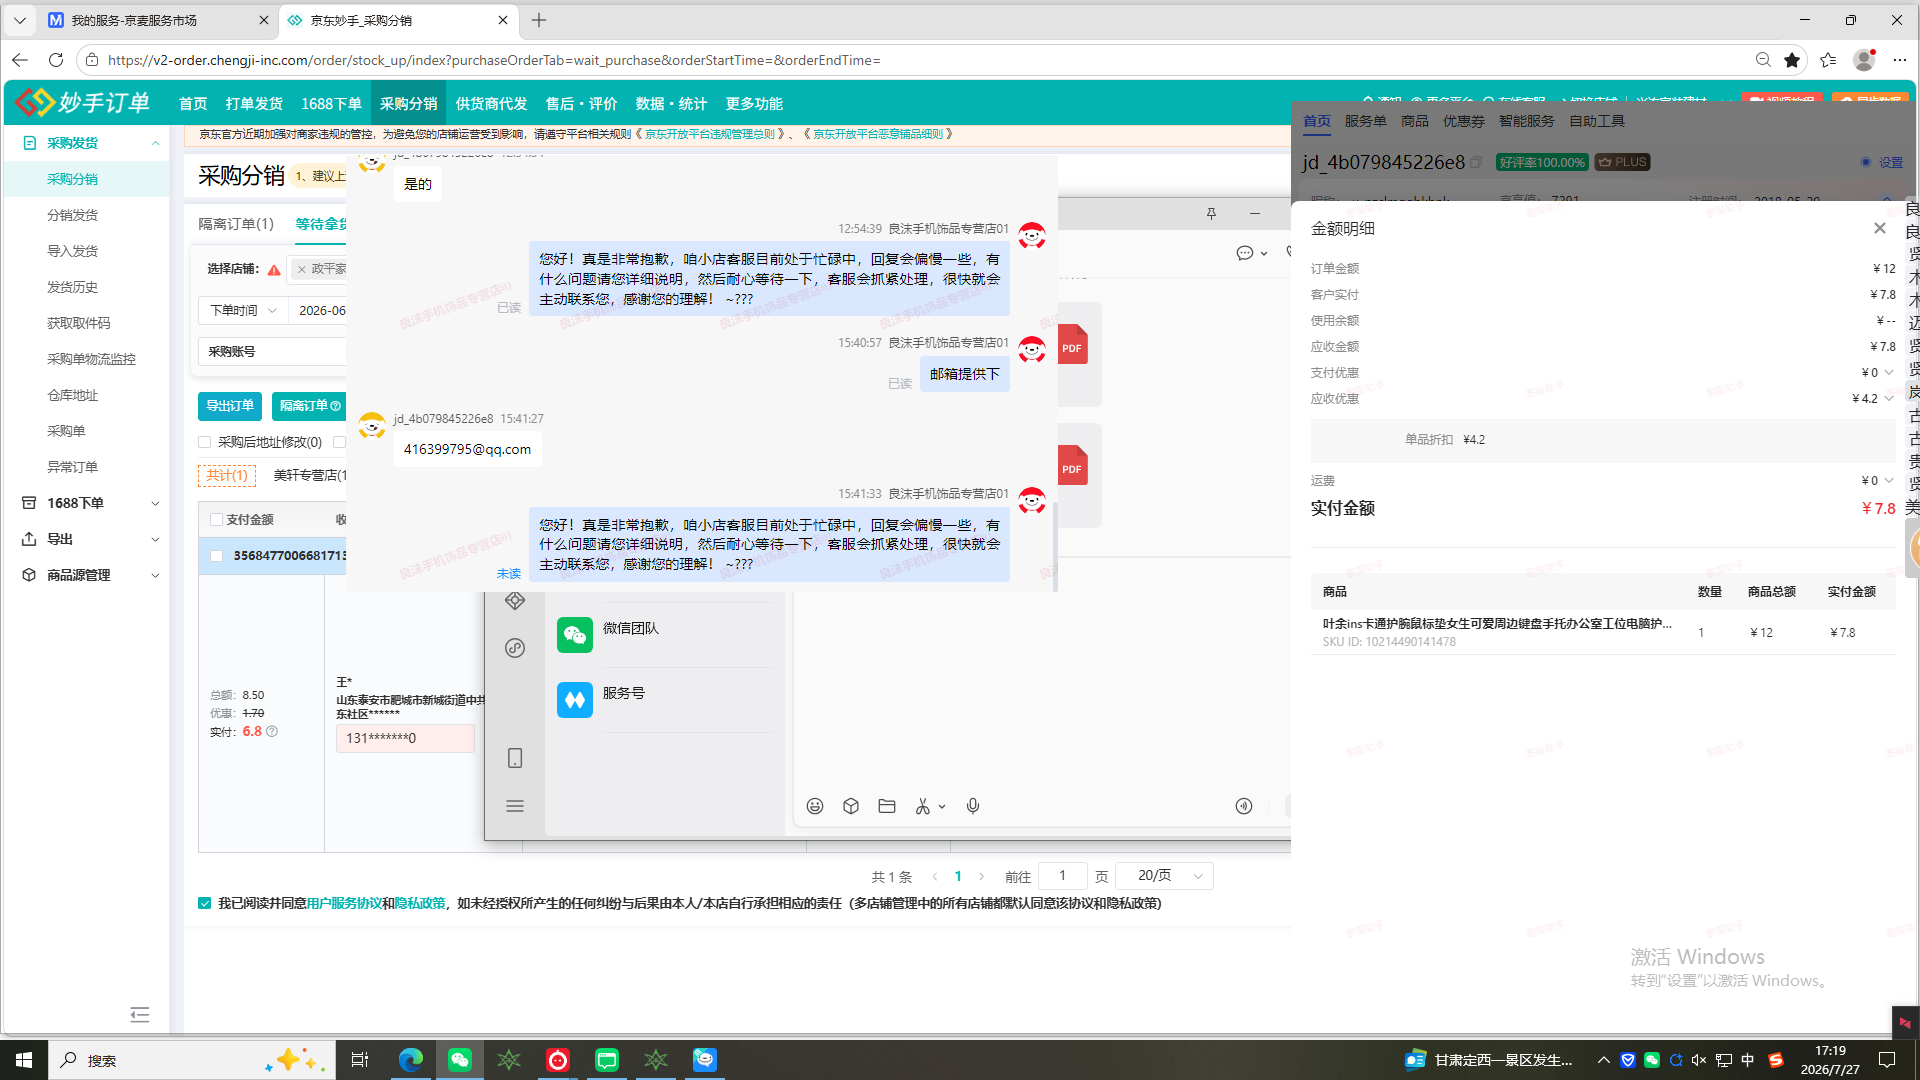The width and height of the screenshot is (1920, 1080).
Task: Click the 微信团队 avatar icon
Action: click(575, 635)
